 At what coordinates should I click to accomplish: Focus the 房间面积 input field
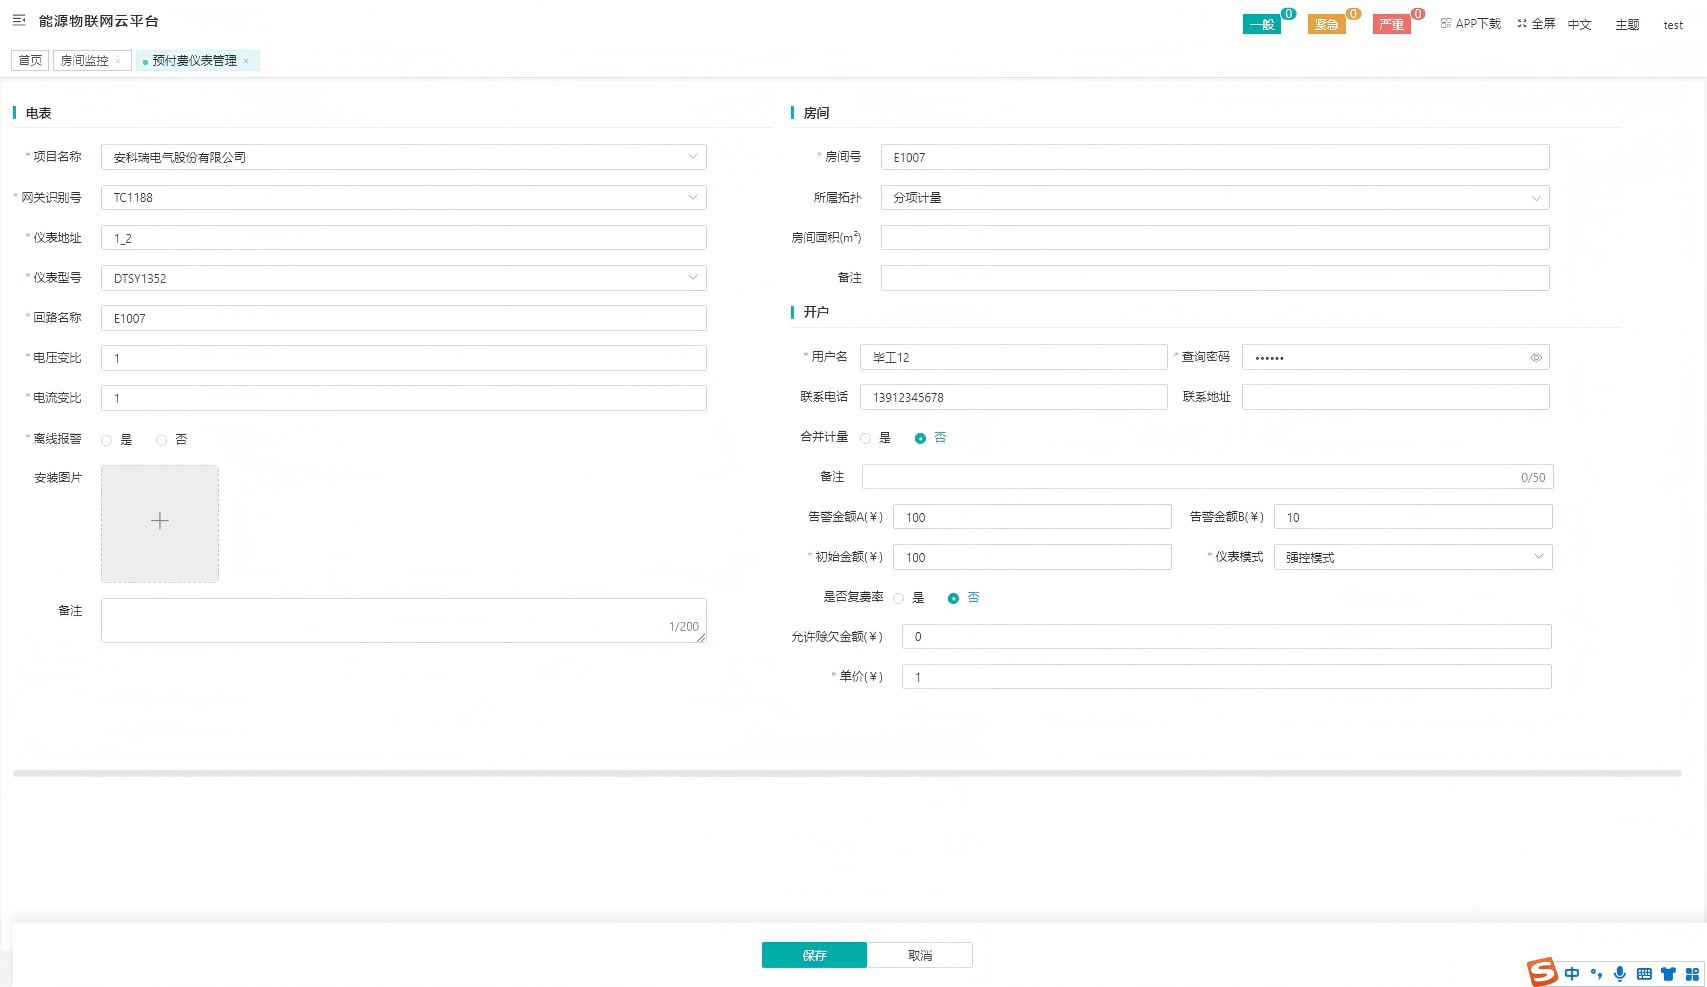coord(1215,237)
